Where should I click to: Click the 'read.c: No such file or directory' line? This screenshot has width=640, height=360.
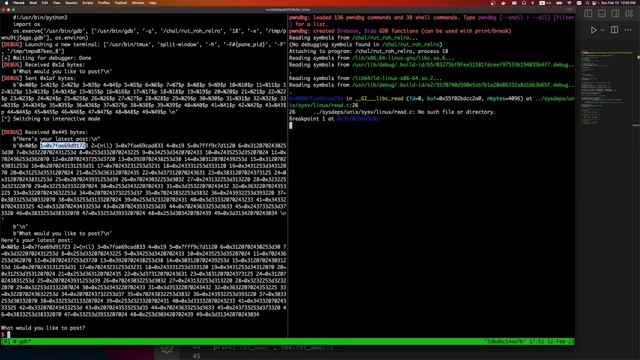pyautogui.click(x=392, y=112)
